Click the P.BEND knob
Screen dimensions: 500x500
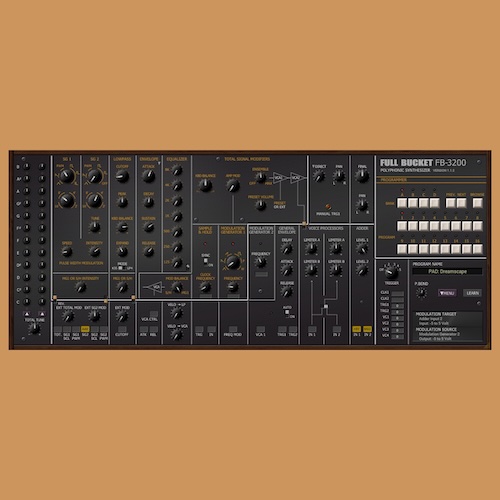click(x=421, y=293)
